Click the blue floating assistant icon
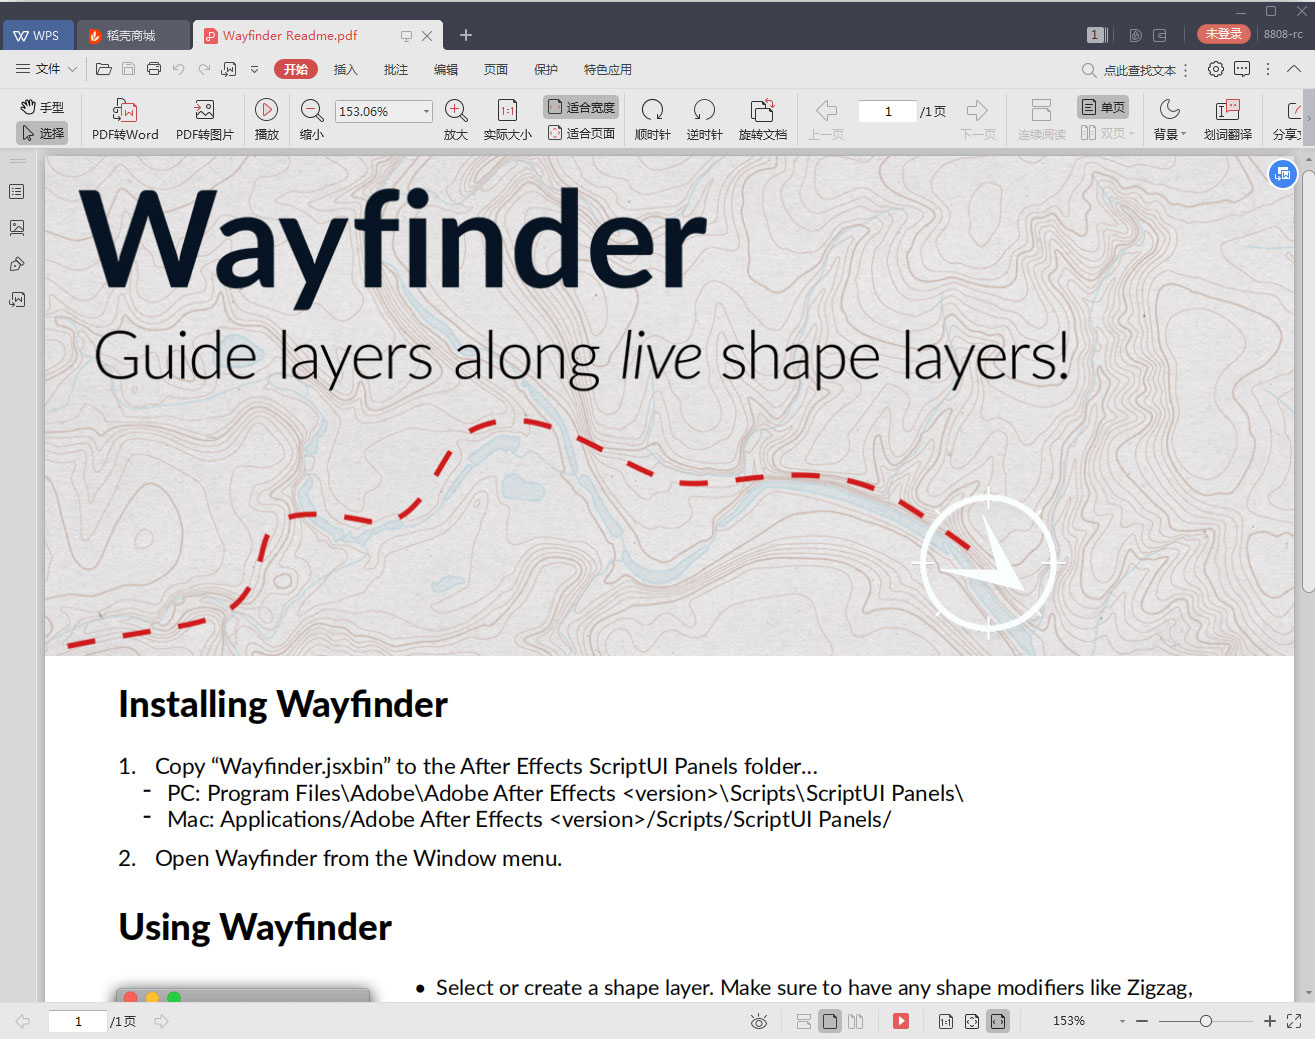1315x1039 pixels. point(1282,174)
